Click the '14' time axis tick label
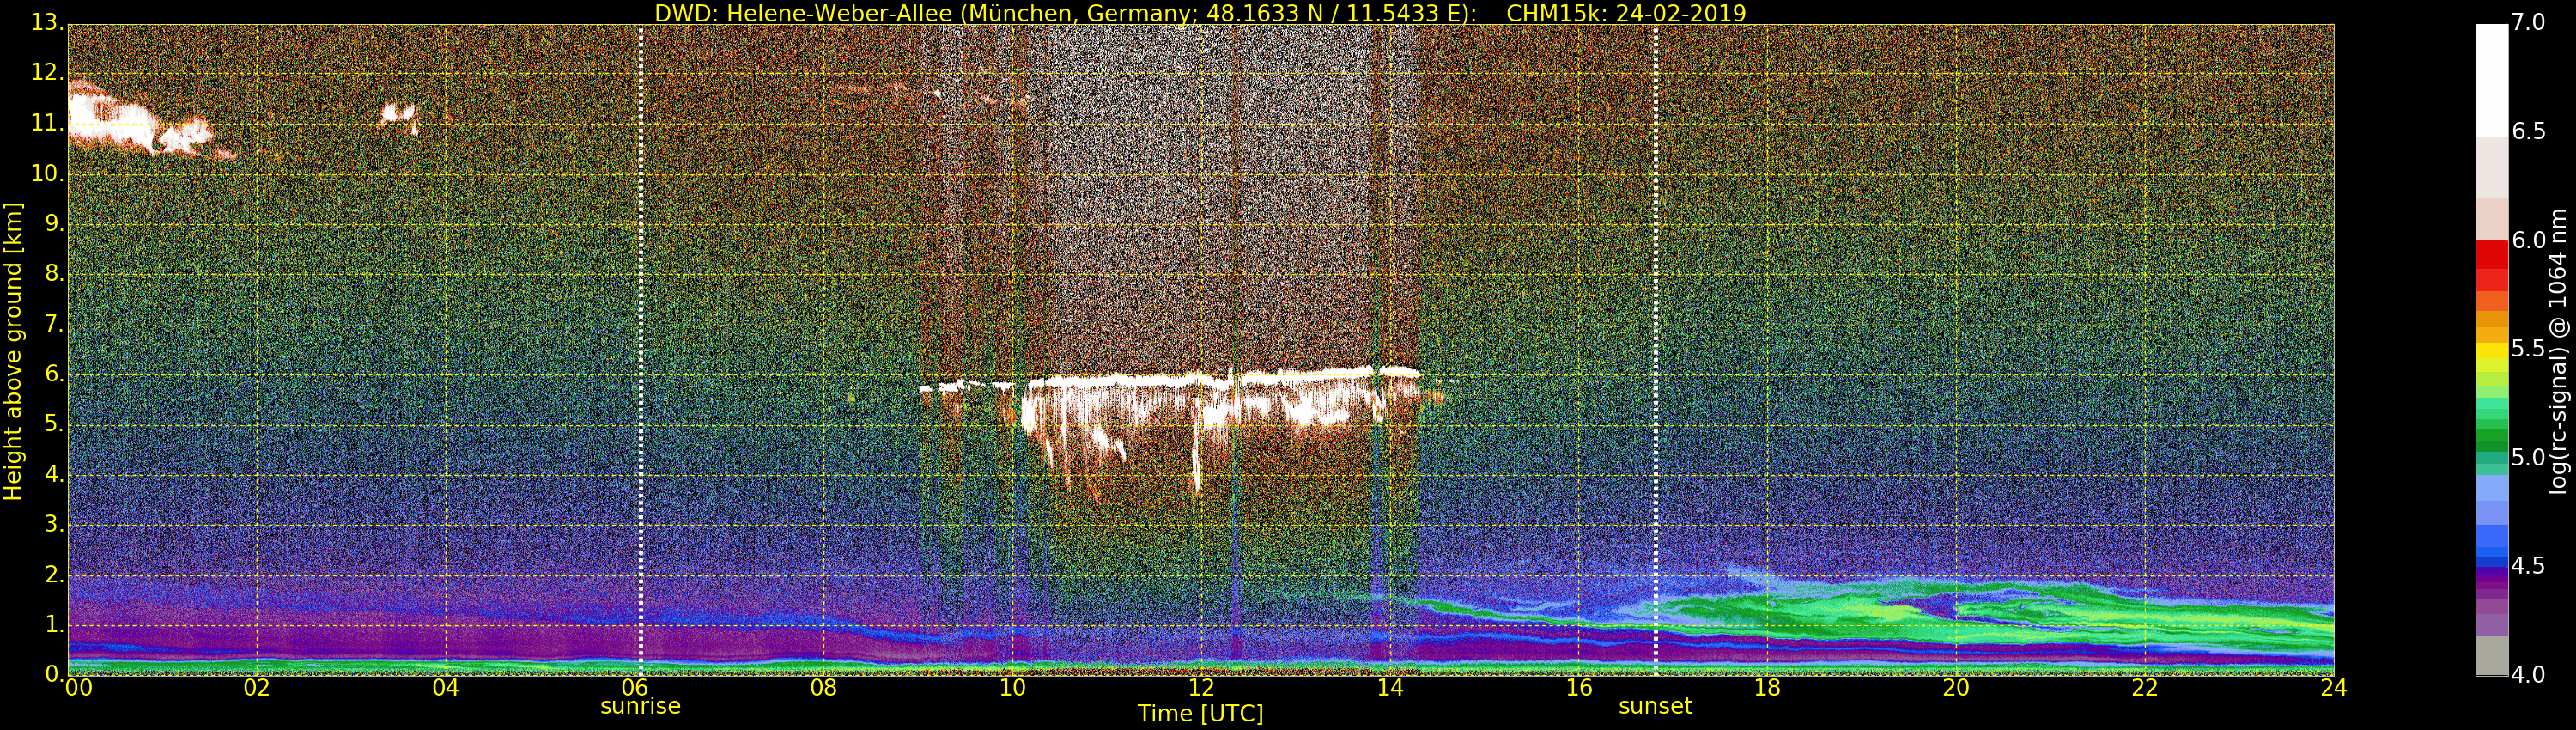The height and width of the screenshot is (730, 2576). [1390, 687]
